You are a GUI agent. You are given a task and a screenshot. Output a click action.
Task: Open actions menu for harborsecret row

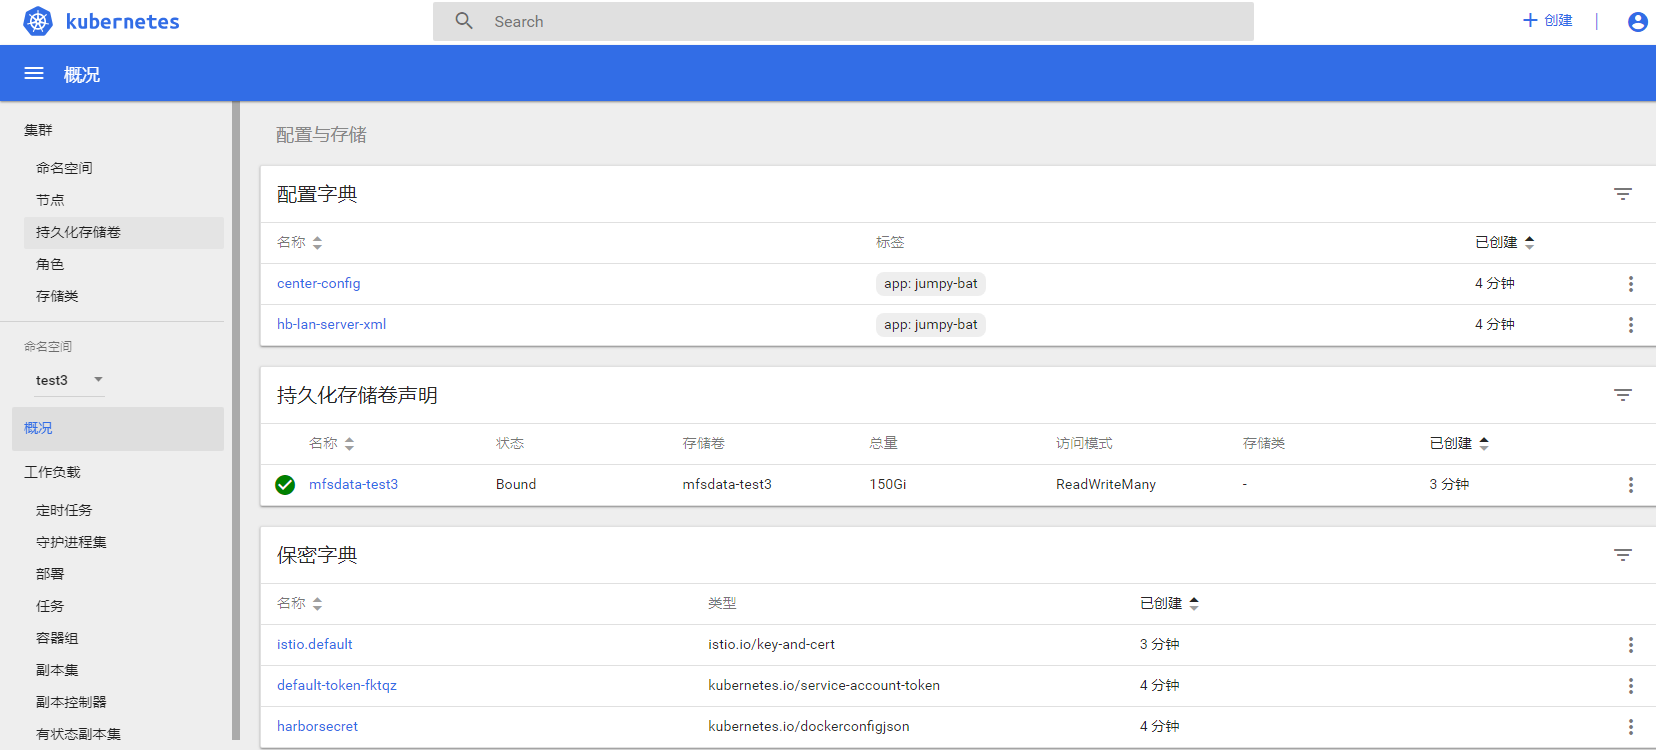tap(1630, 727)
